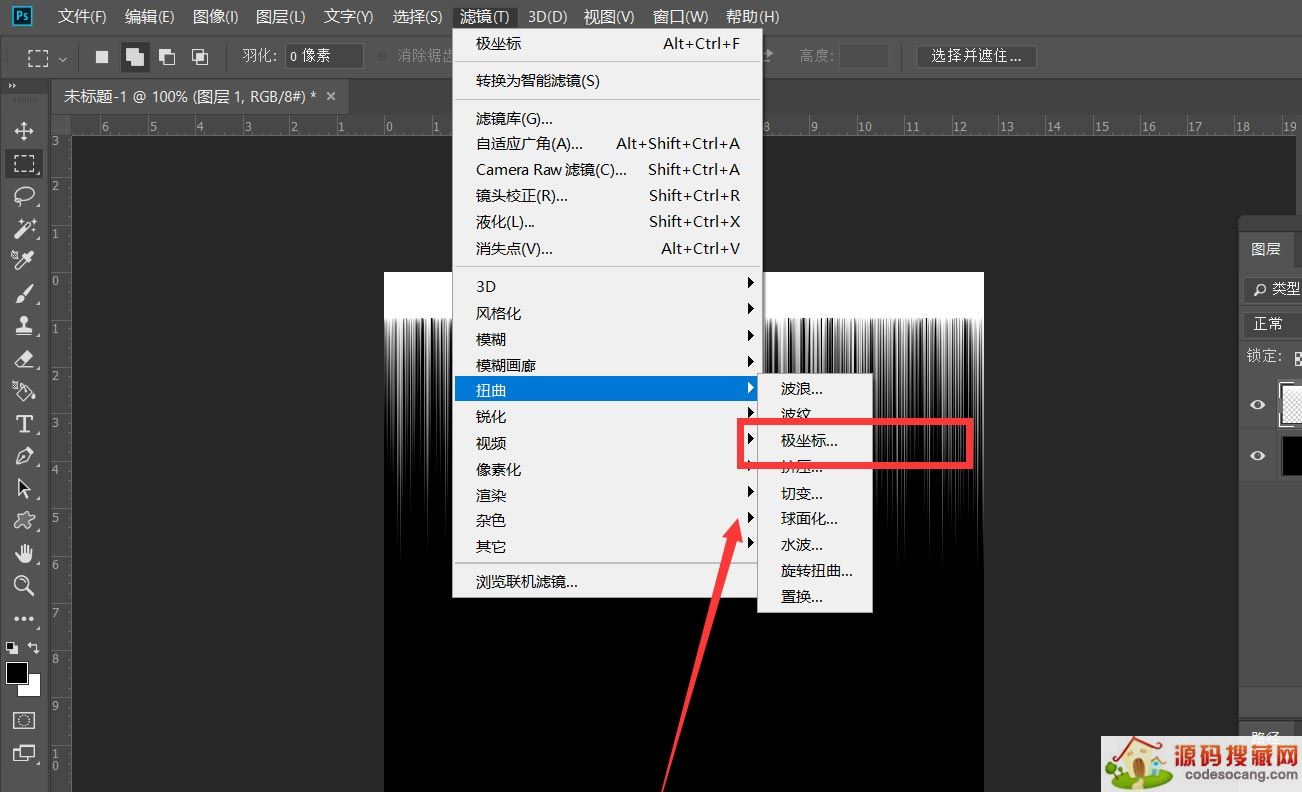The image size is (1302, 792).
Task: Reset default foreground and background colors
Action: [x=12, y=648]
